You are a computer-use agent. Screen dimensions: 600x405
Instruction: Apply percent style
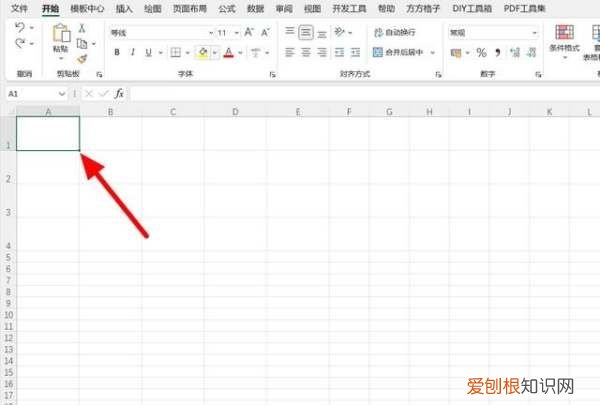tap(481, 52)
